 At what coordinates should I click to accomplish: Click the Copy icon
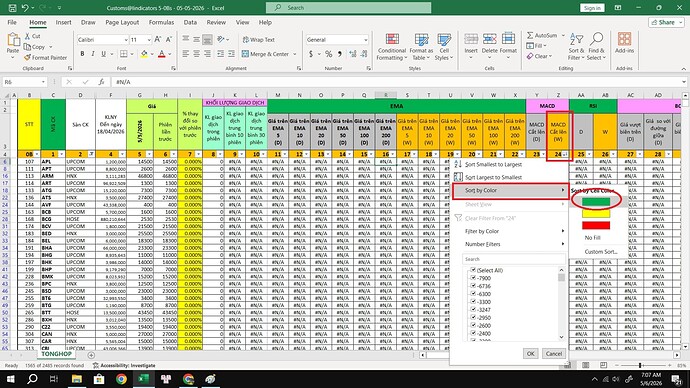tap(27, 47)
